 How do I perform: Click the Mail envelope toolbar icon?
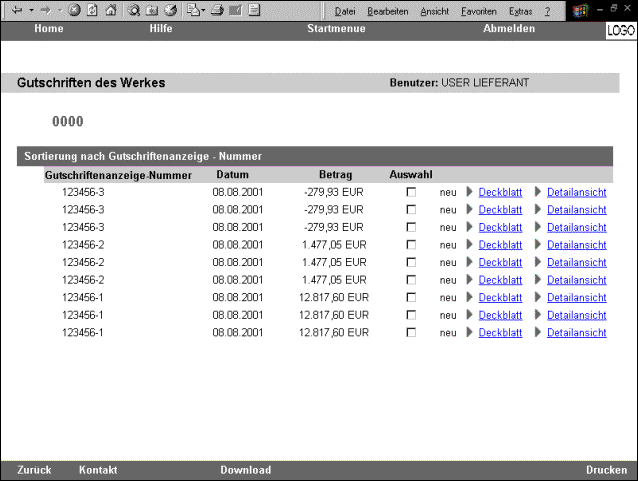pyautogui.click(x=194, y=10)
